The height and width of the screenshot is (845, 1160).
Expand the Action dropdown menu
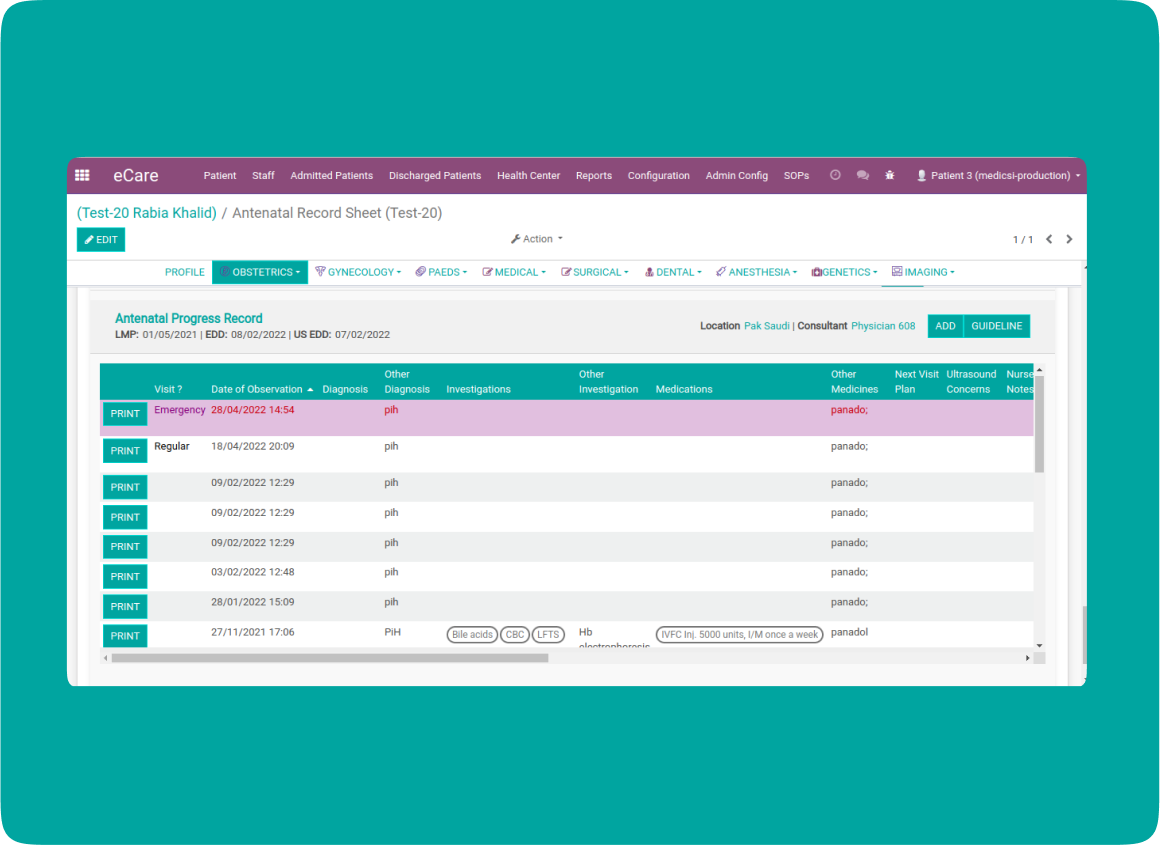pyautogui.click(x=537, y=239)
